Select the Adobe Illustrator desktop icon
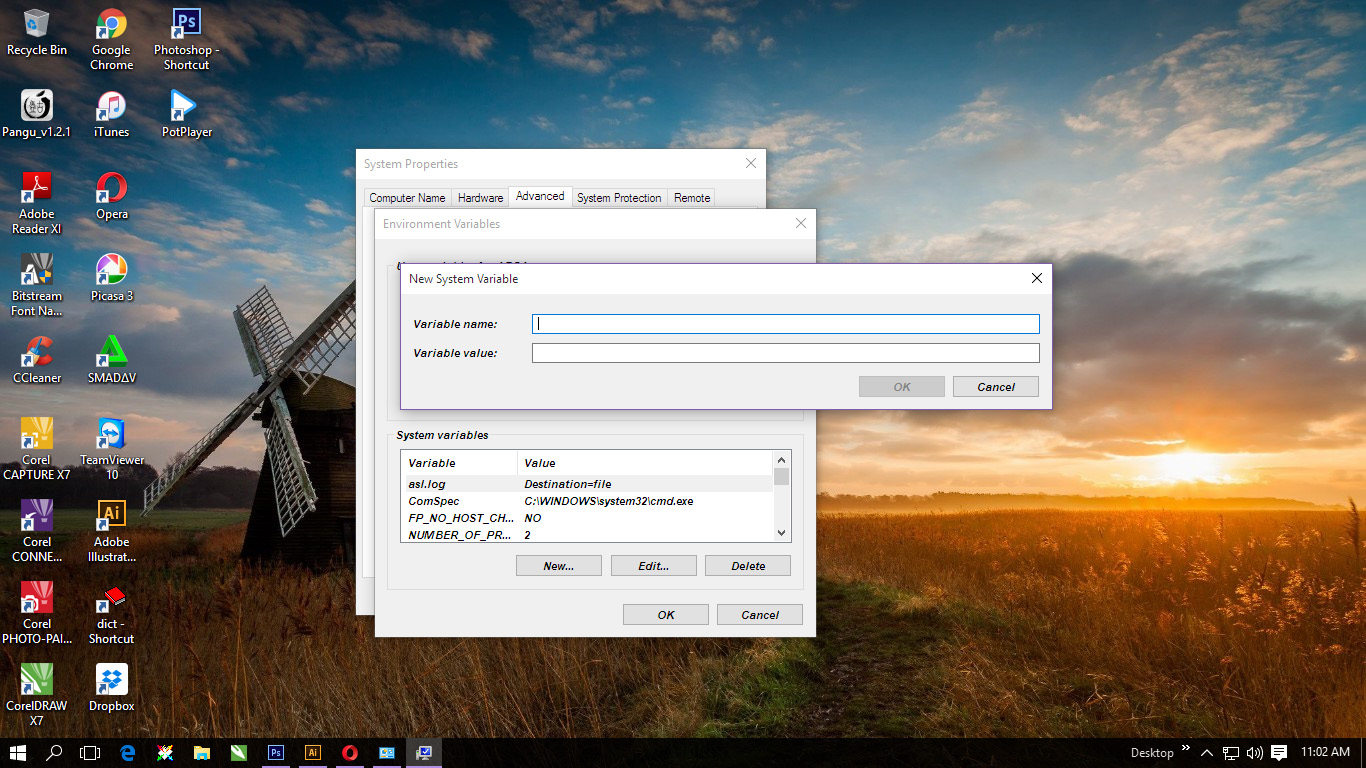The height and width of the screenshot is (768, 1366). [x=111, y=531]
